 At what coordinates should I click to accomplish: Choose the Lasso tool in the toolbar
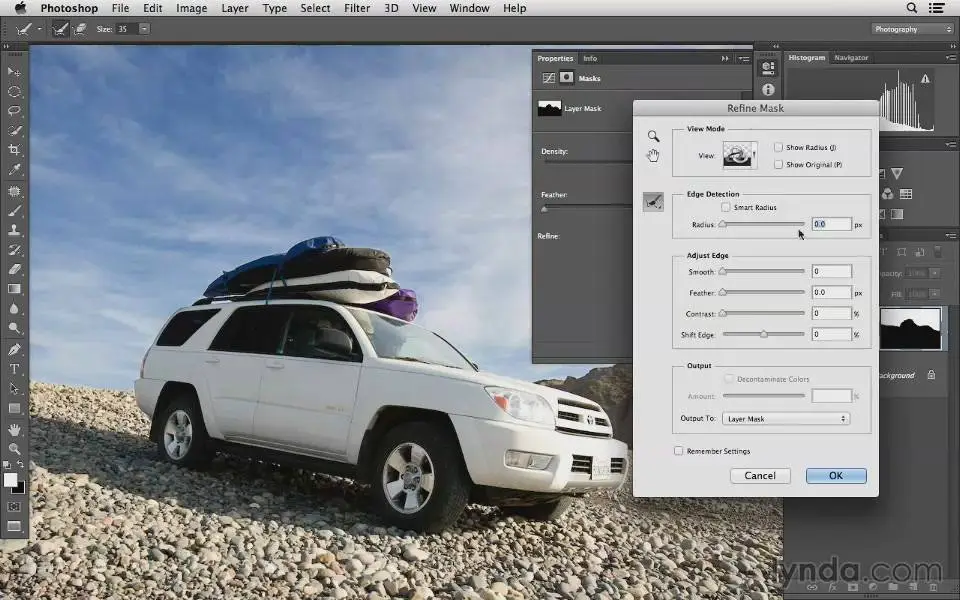coord(15,111)
